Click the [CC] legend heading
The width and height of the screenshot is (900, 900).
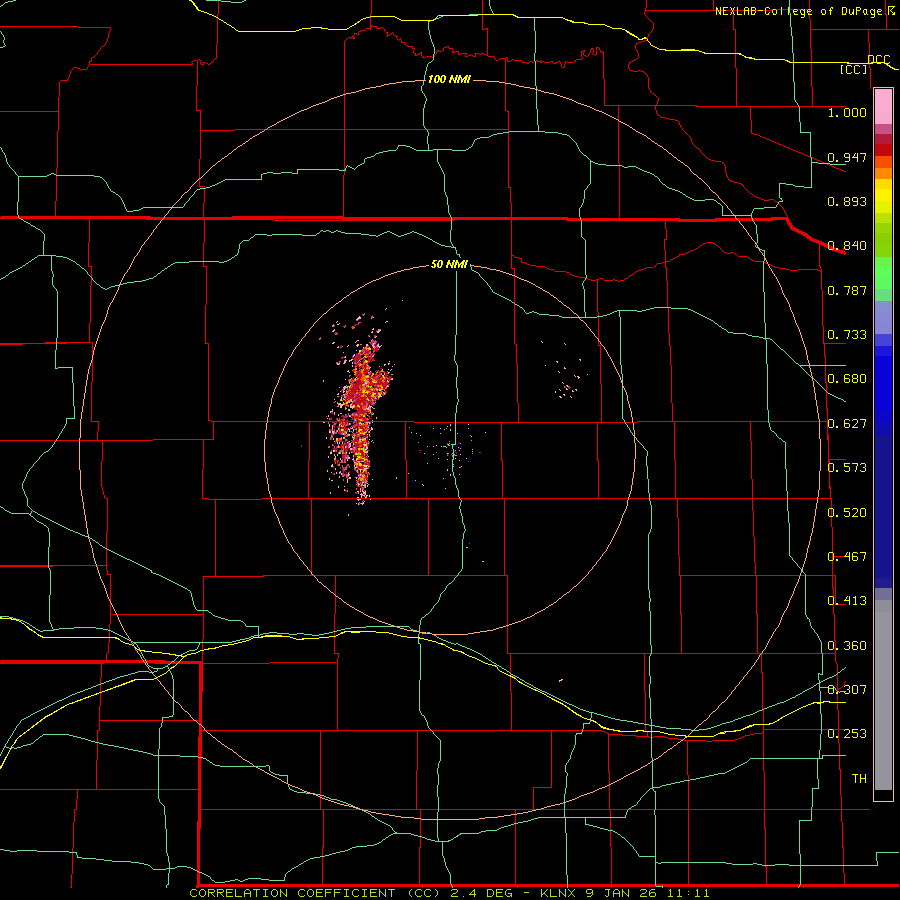pos(854,69)
